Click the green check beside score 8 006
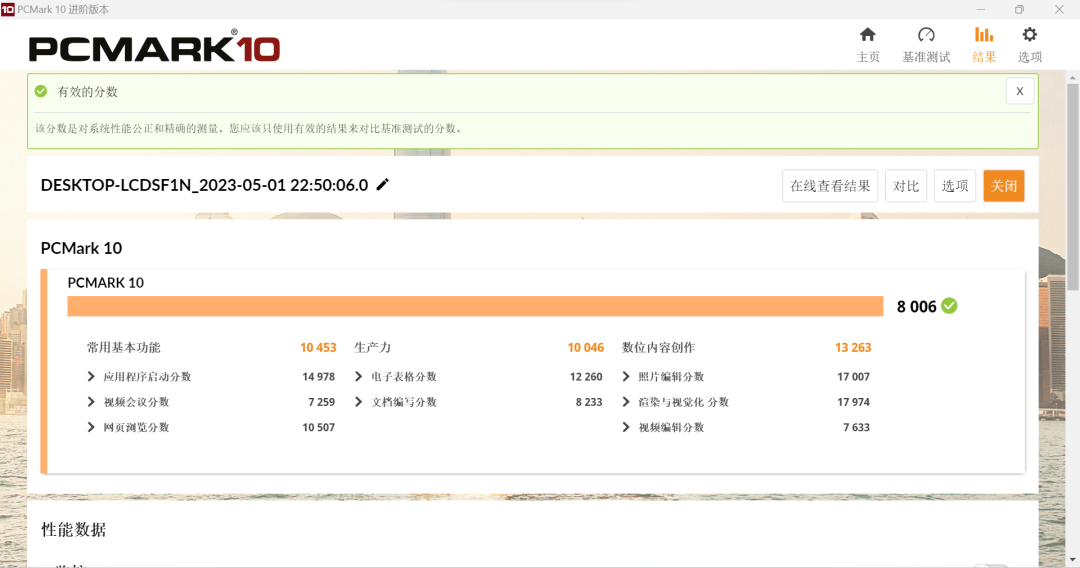The height and width of the screenshot is (568, 1080). (x=949, y=306)
